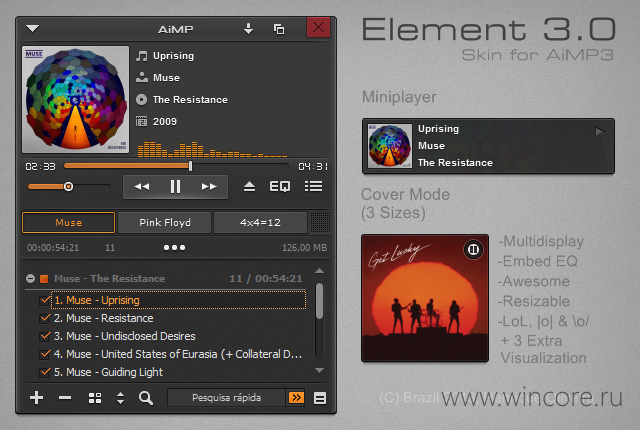The width and height of the screenshot is (640, 430).
Task: Skip to next track
Action: (209, 187)
